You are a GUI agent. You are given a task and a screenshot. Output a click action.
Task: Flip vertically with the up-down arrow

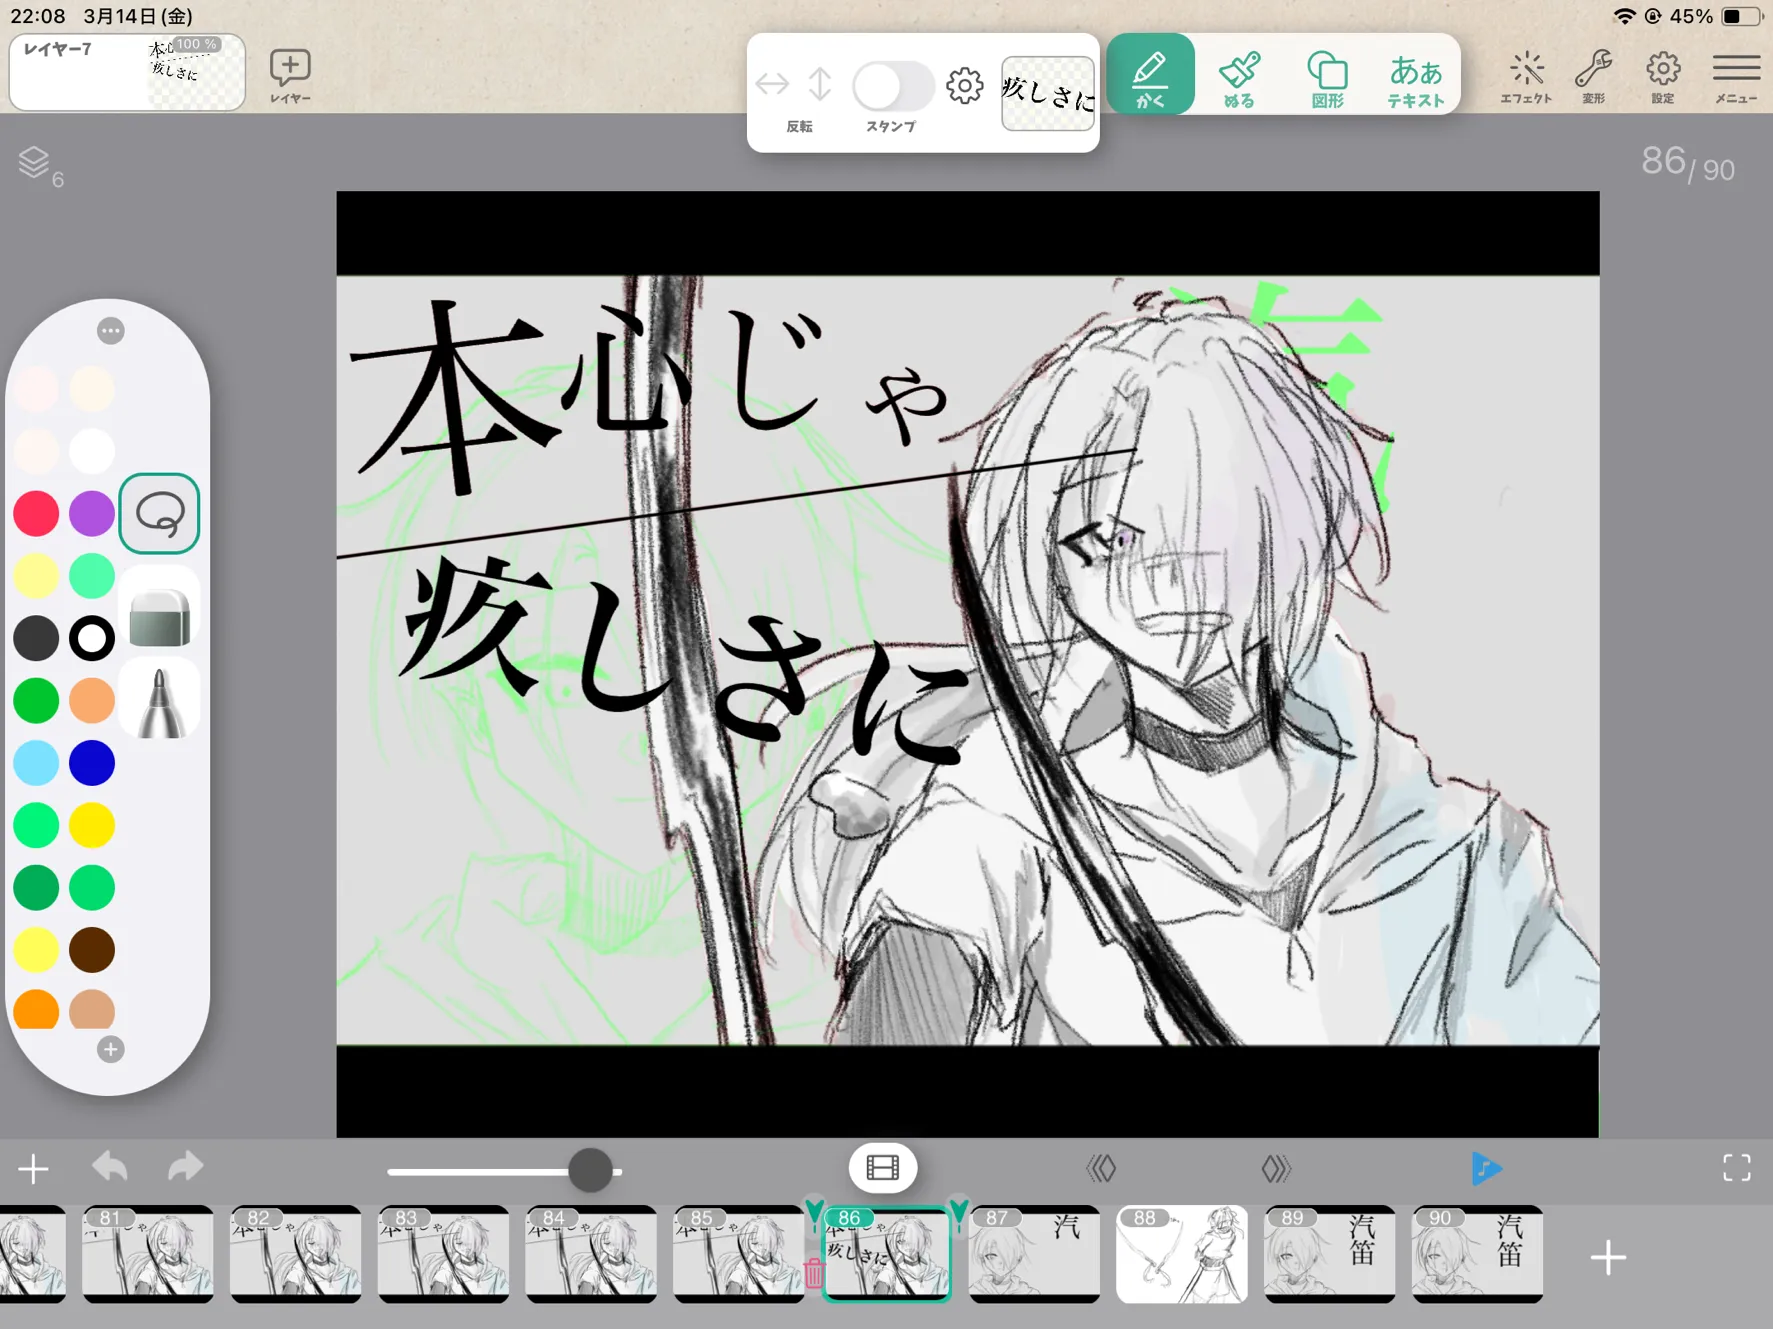point(820,84)
